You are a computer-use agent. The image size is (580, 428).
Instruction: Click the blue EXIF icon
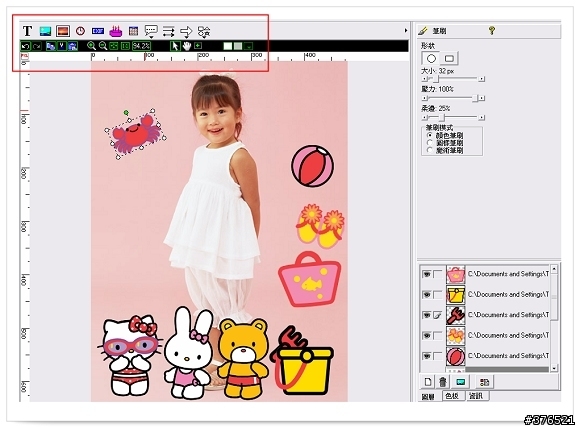click(x=98, y=31)
